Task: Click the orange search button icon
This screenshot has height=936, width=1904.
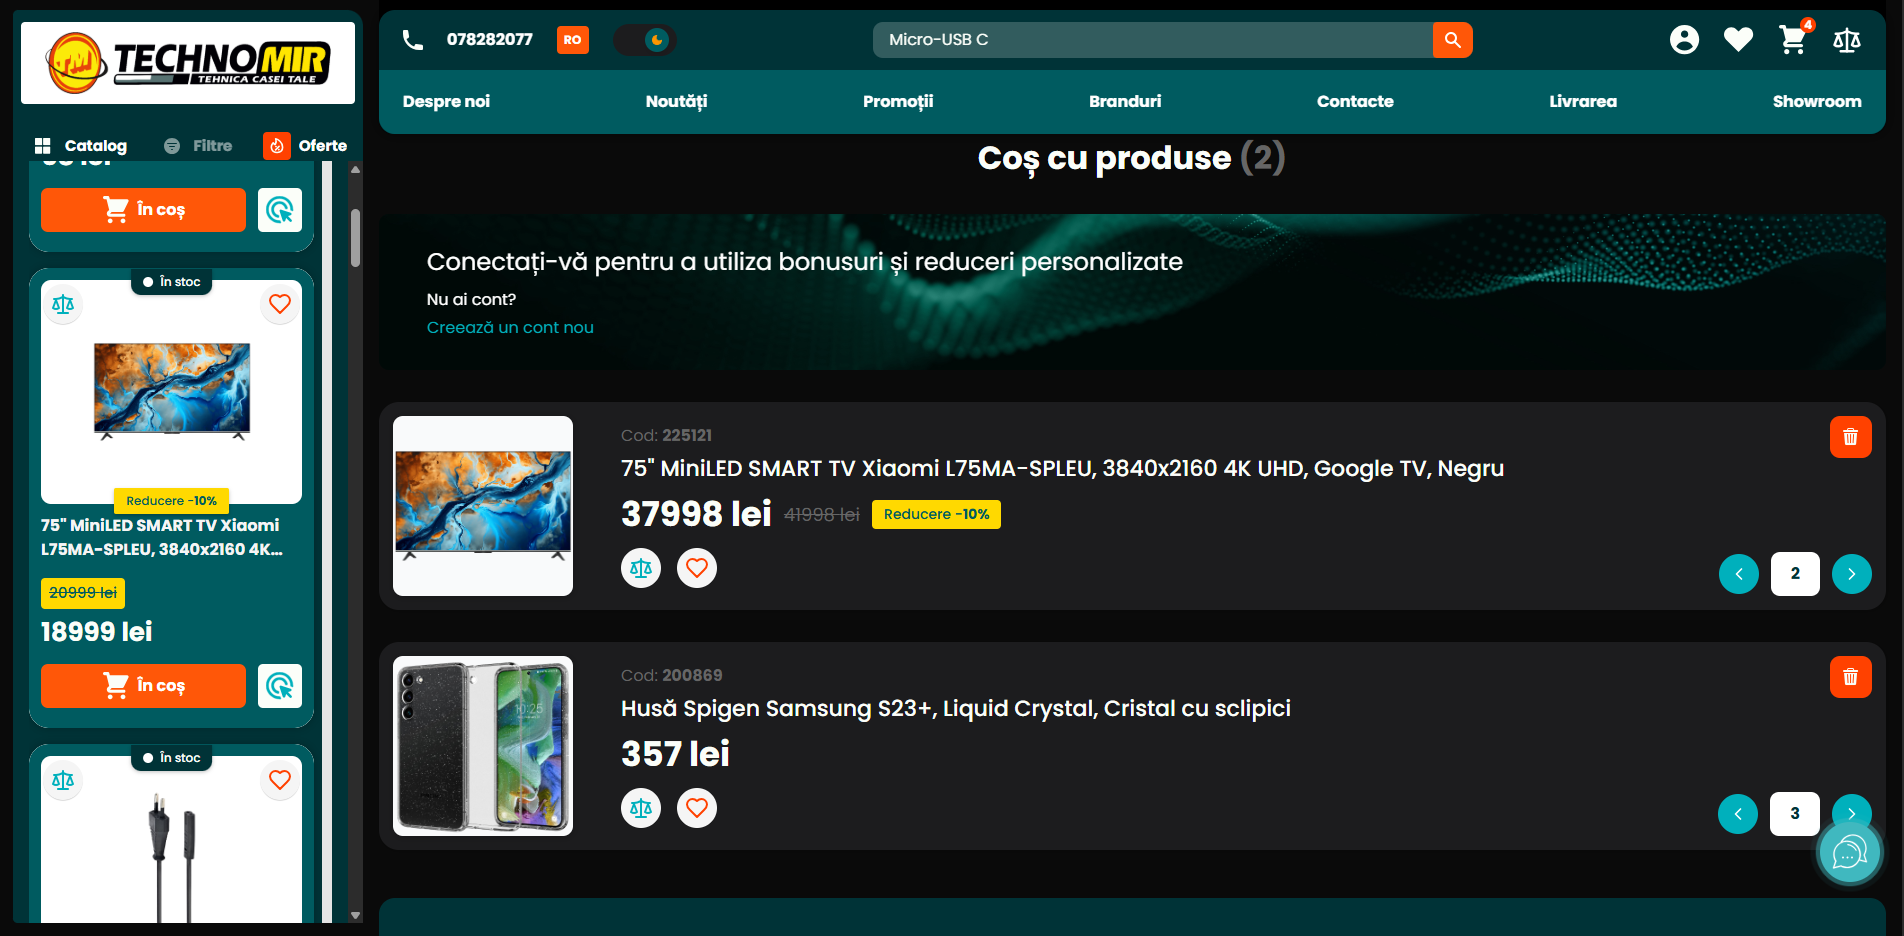Action: (1453, 40)
